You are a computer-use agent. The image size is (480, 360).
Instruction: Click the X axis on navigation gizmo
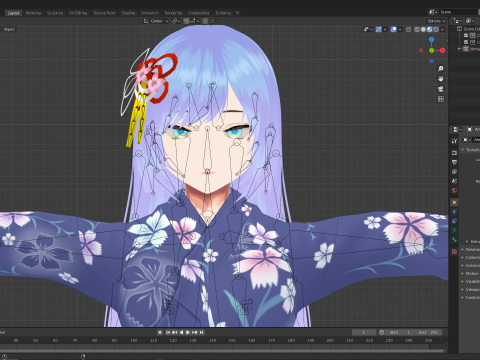[442, 50]
